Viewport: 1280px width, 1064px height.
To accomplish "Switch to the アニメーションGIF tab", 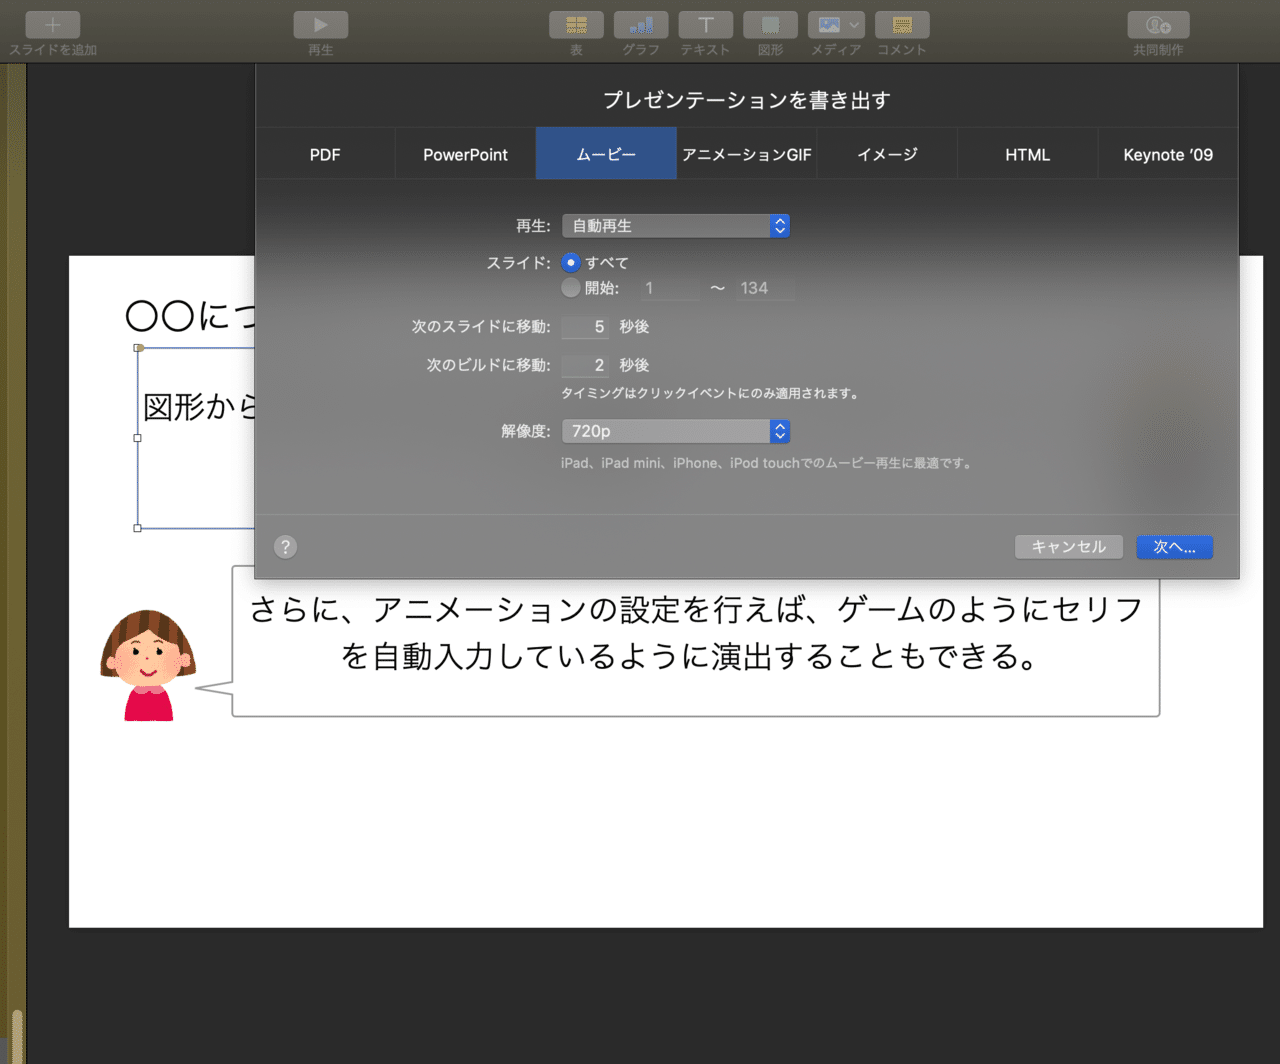I will [x=747, y=154].
